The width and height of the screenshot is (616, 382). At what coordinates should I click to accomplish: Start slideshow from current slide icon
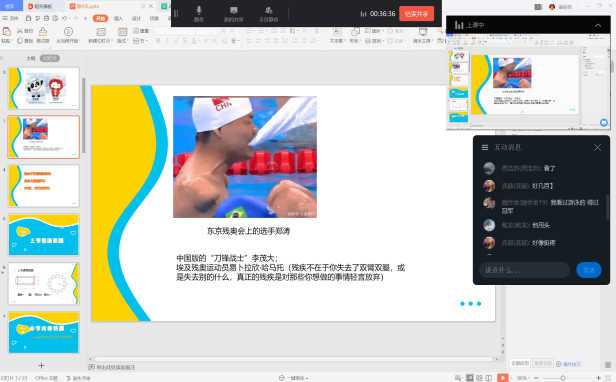(68, 35)
